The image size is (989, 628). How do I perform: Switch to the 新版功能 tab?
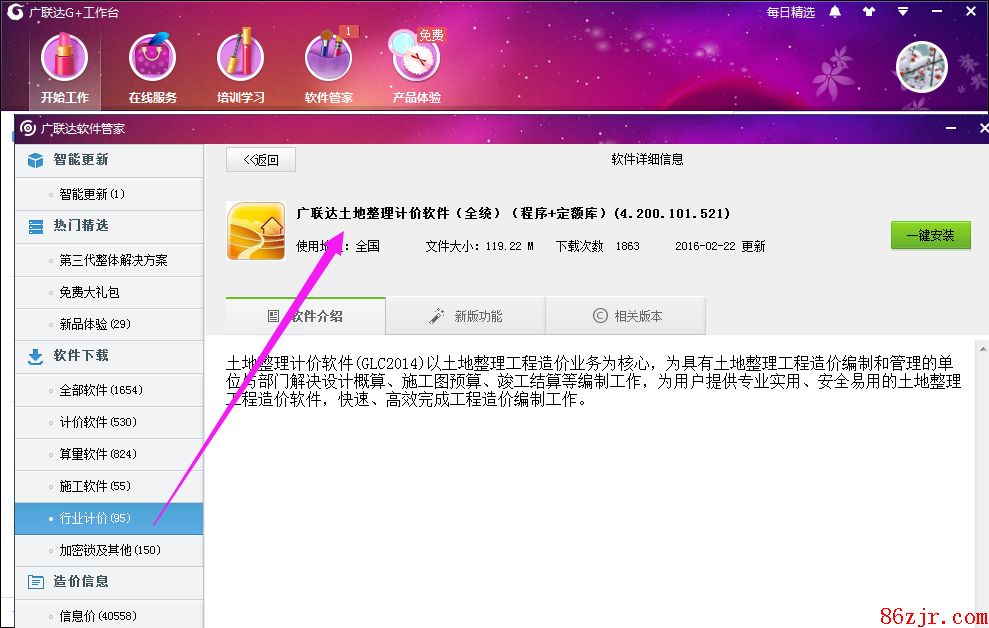465,316
